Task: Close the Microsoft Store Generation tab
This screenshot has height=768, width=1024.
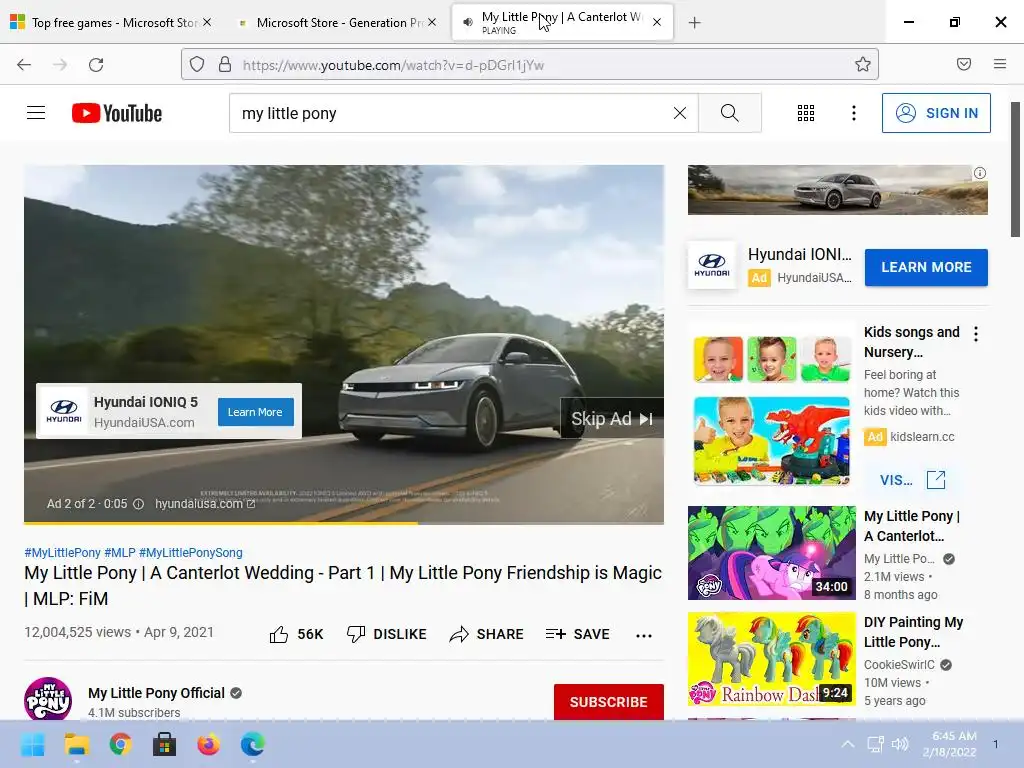Action: pyautogui.click(x=432, y=22)
